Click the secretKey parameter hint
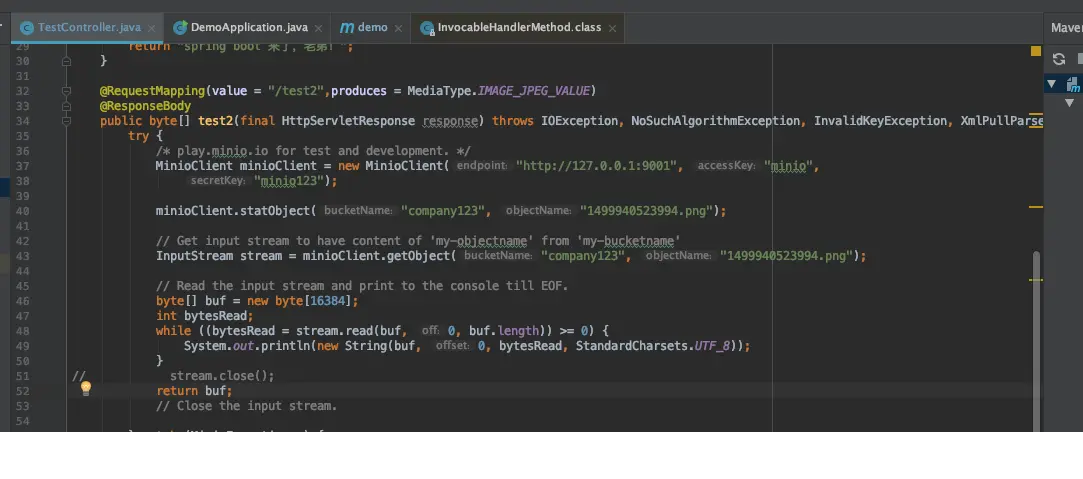This screenshot has height=479, width=1083. pyautogui.click(x=218, y=182)
